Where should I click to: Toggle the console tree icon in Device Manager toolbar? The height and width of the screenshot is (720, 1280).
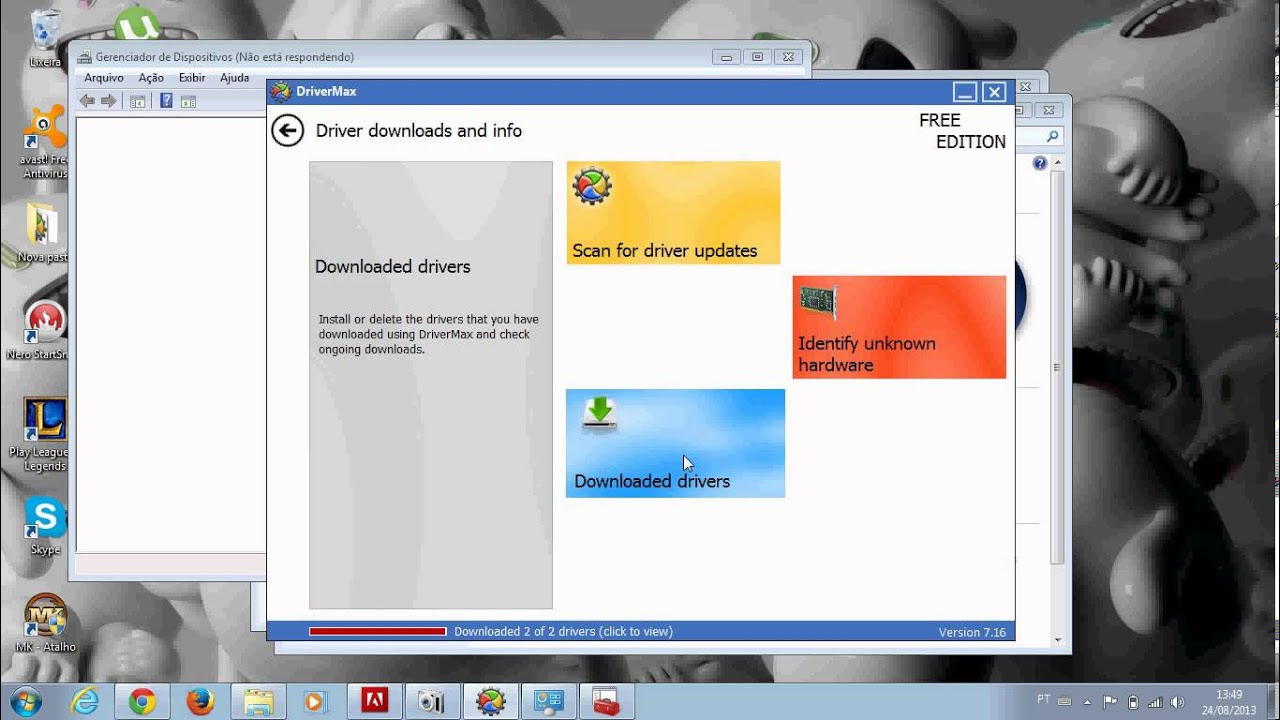[x=138, y=101]
